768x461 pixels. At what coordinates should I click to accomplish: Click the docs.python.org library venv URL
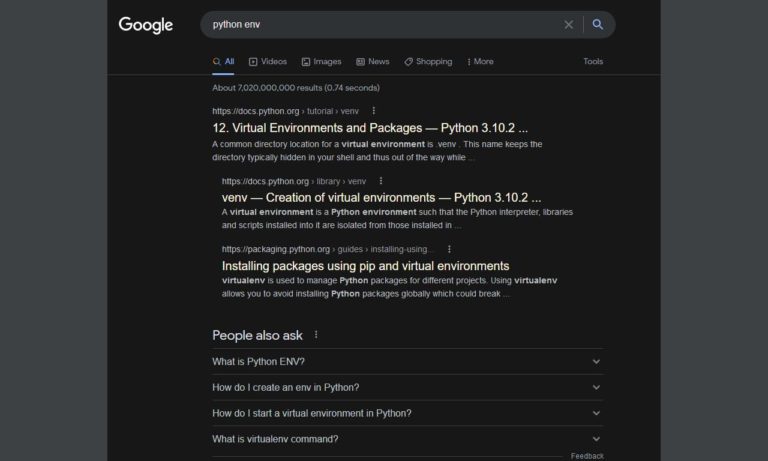tap(293, 181)
